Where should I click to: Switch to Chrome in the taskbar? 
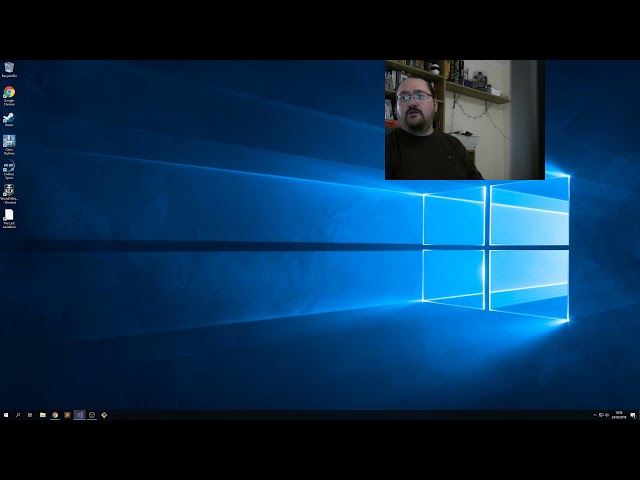55,415
